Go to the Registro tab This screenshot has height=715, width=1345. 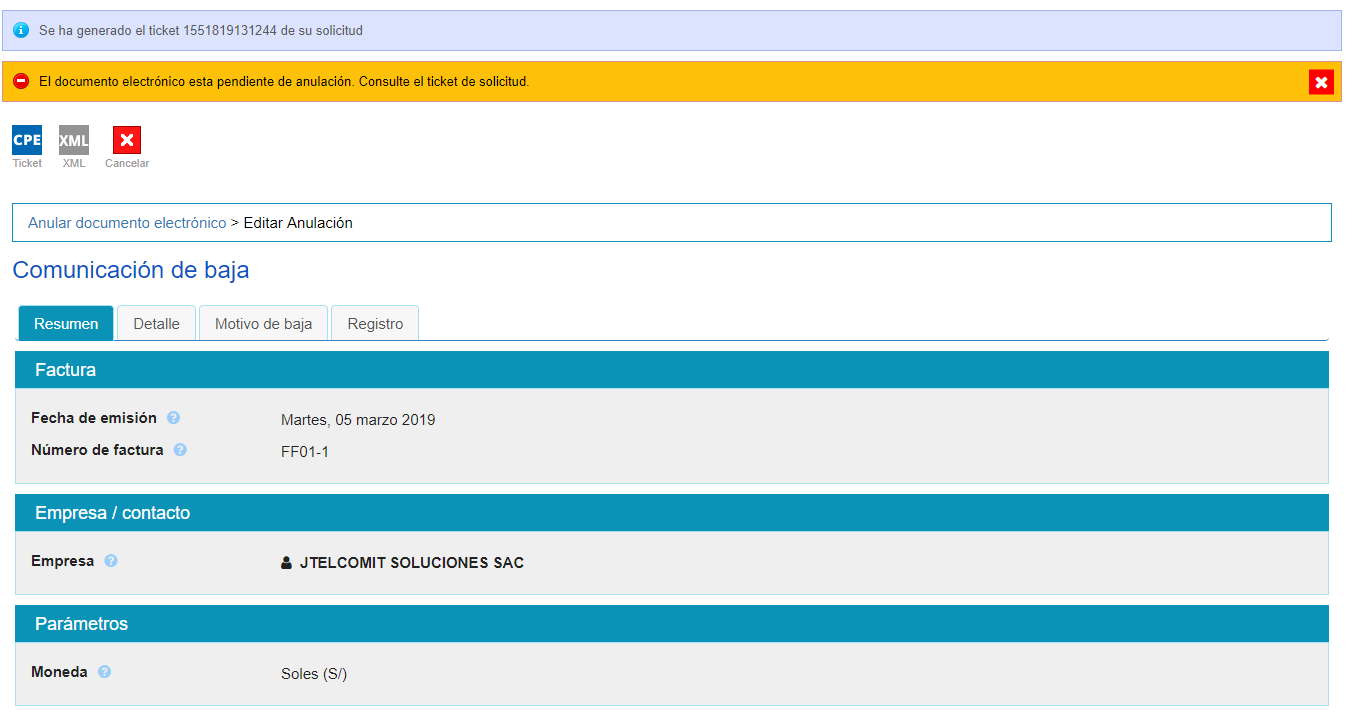pyautogui.click(x=375, y=324)
